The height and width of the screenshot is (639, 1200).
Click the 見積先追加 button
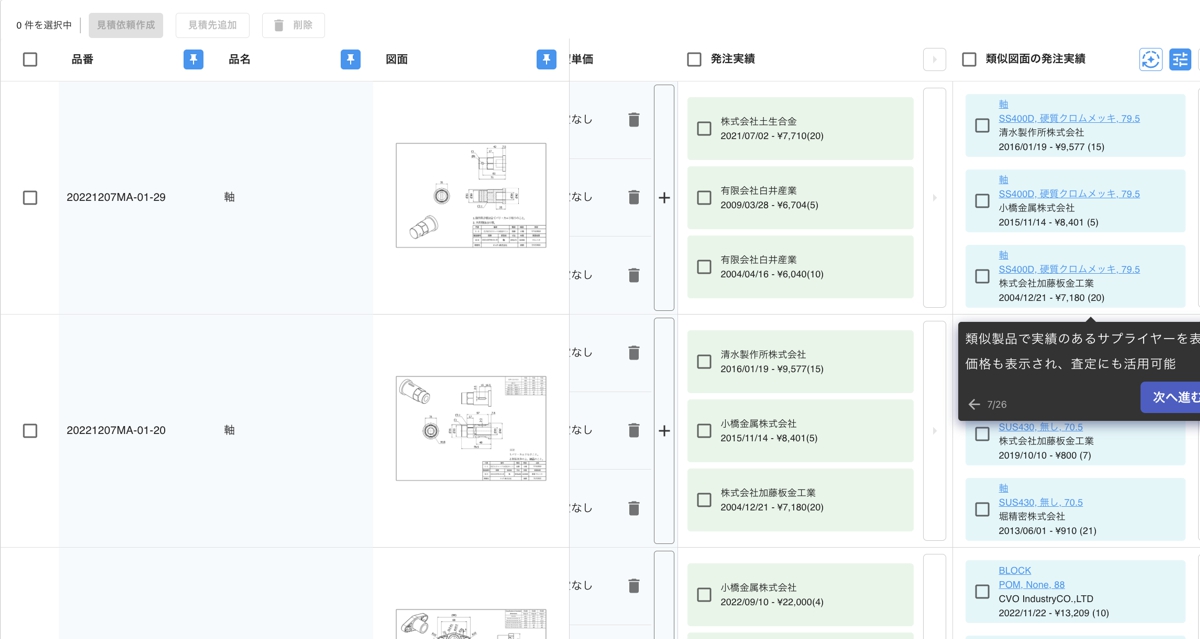point(212,25)
